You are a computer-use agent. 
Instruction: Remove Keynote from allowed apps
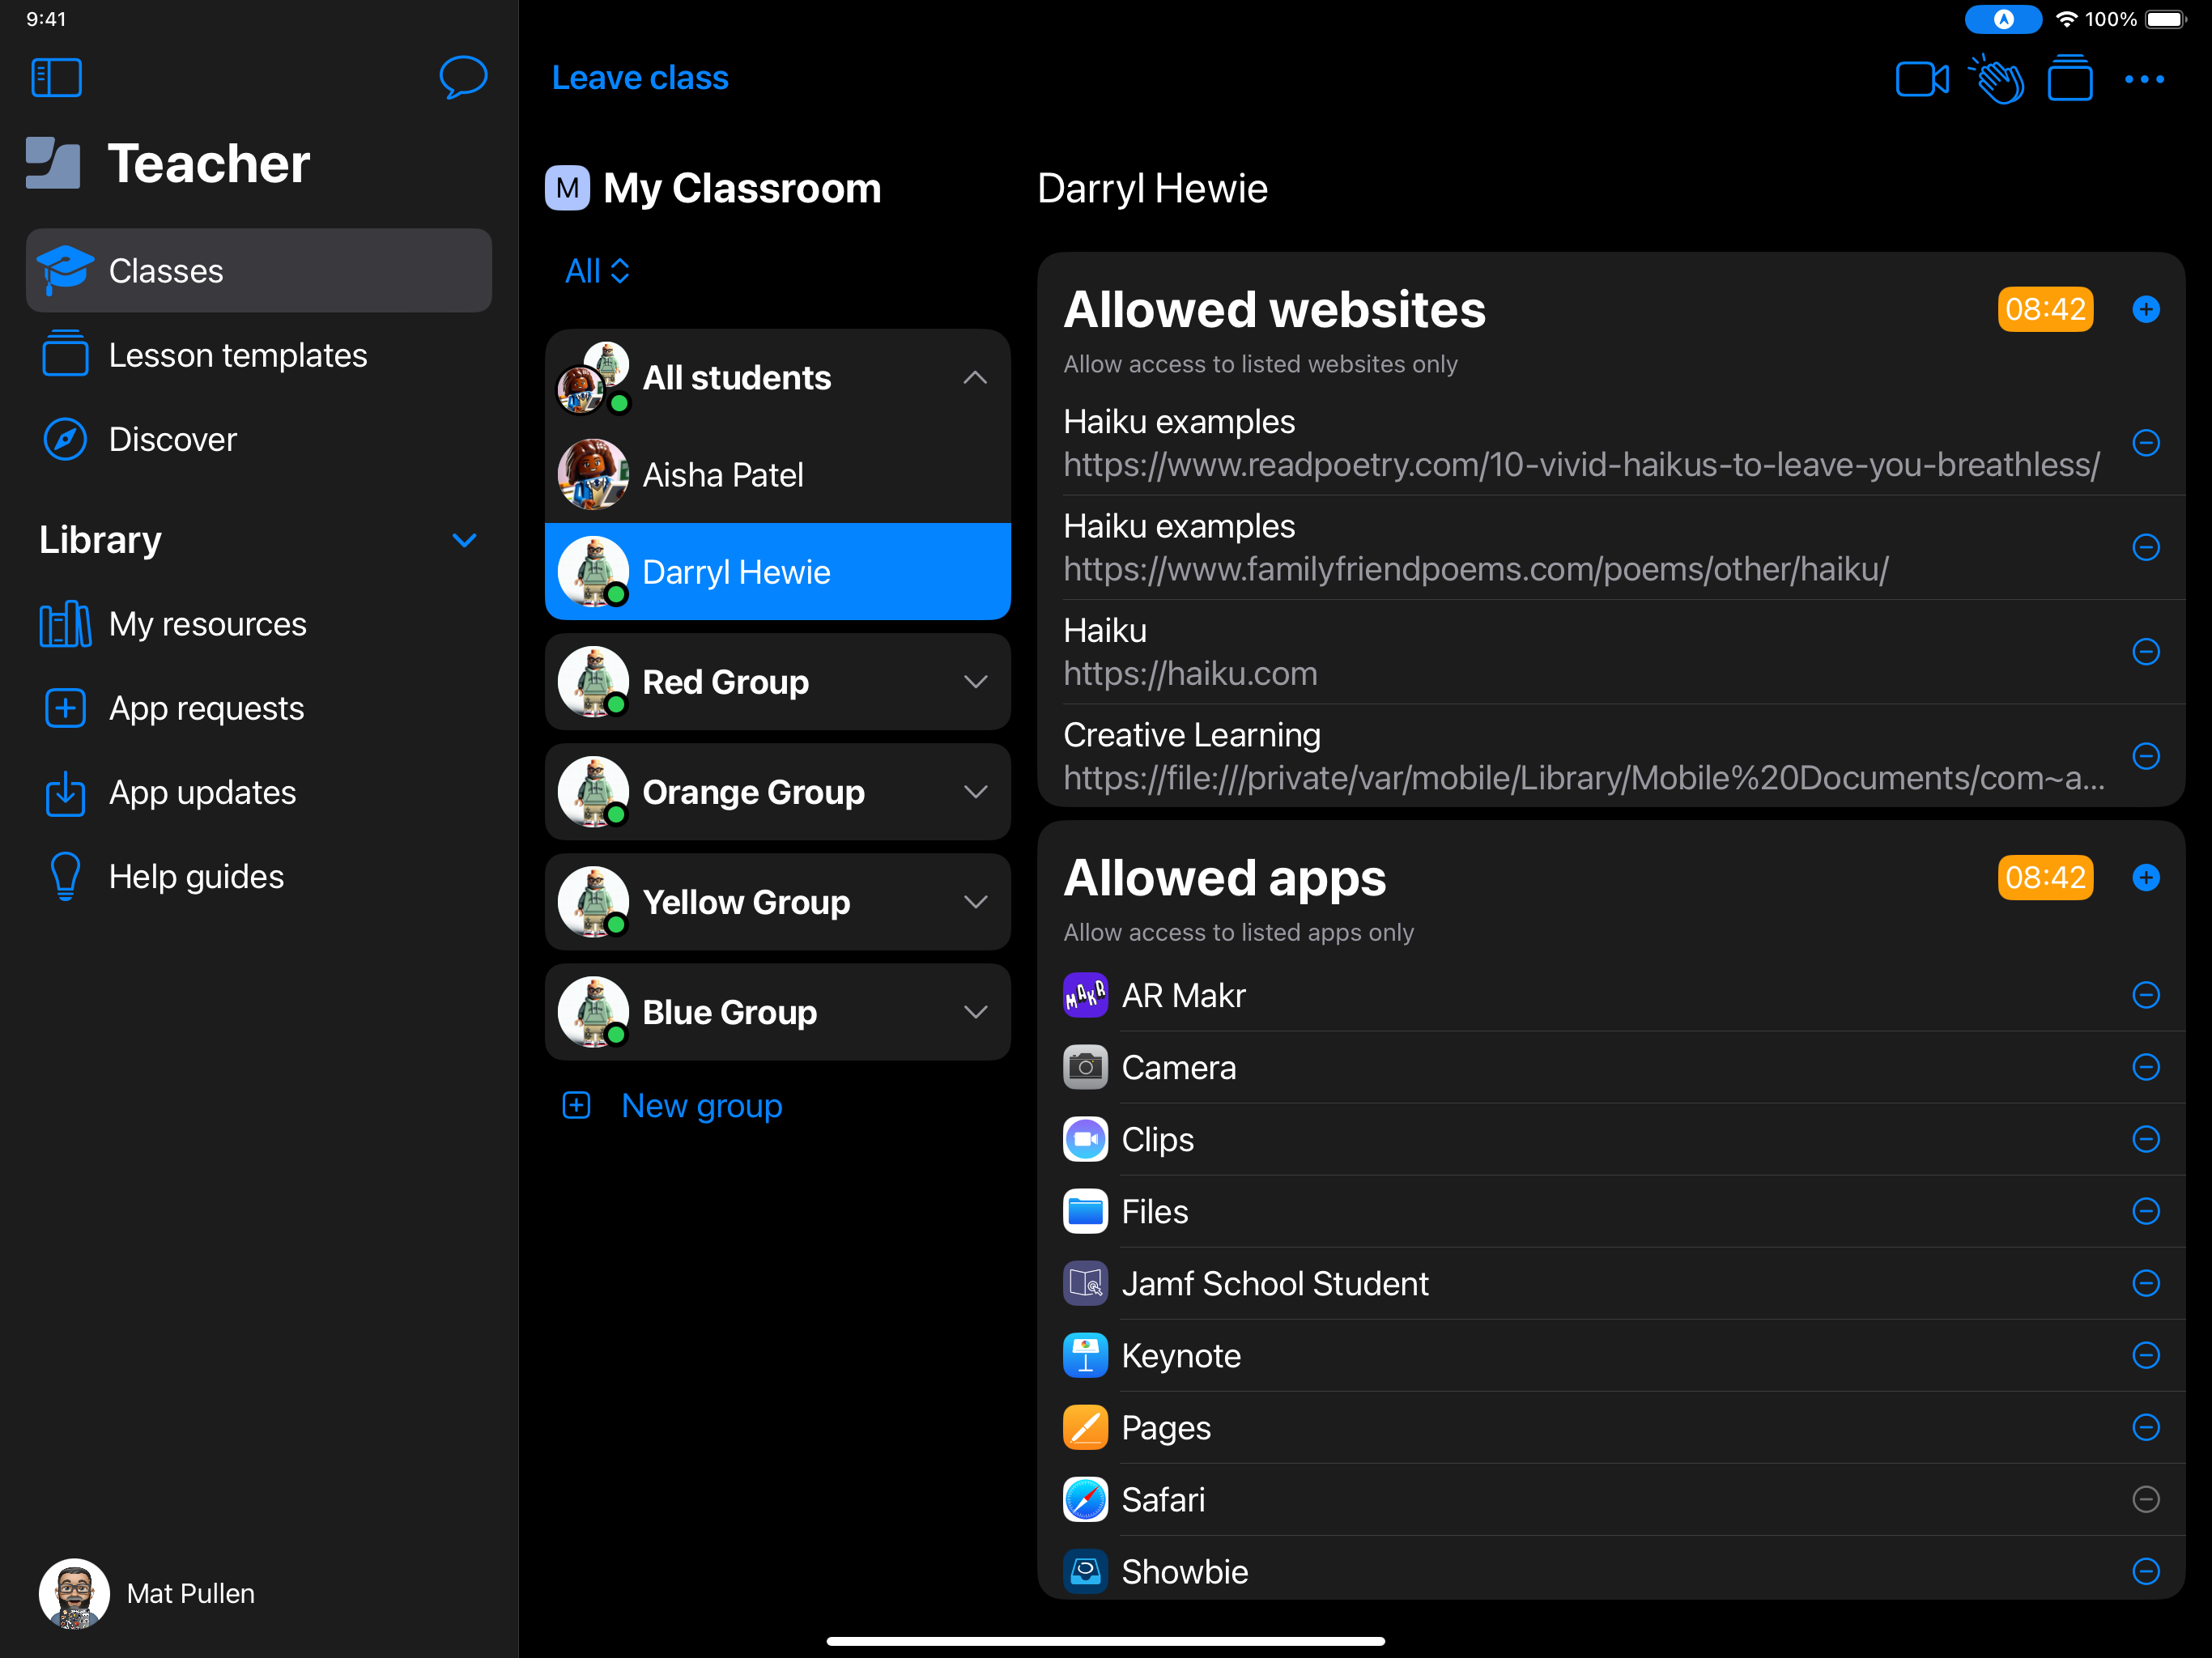click(2145, 1355)
